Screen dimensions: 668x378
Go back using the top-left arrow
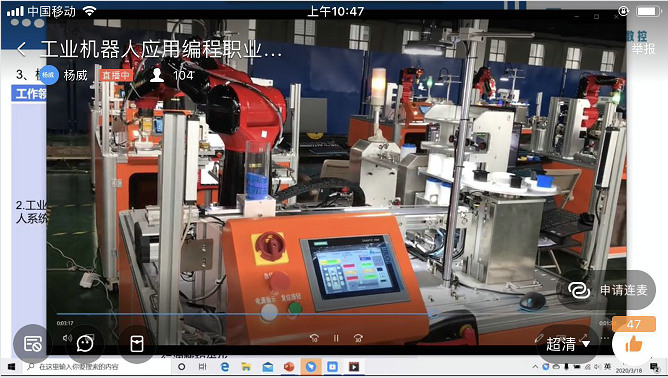(x=21, y=49)
